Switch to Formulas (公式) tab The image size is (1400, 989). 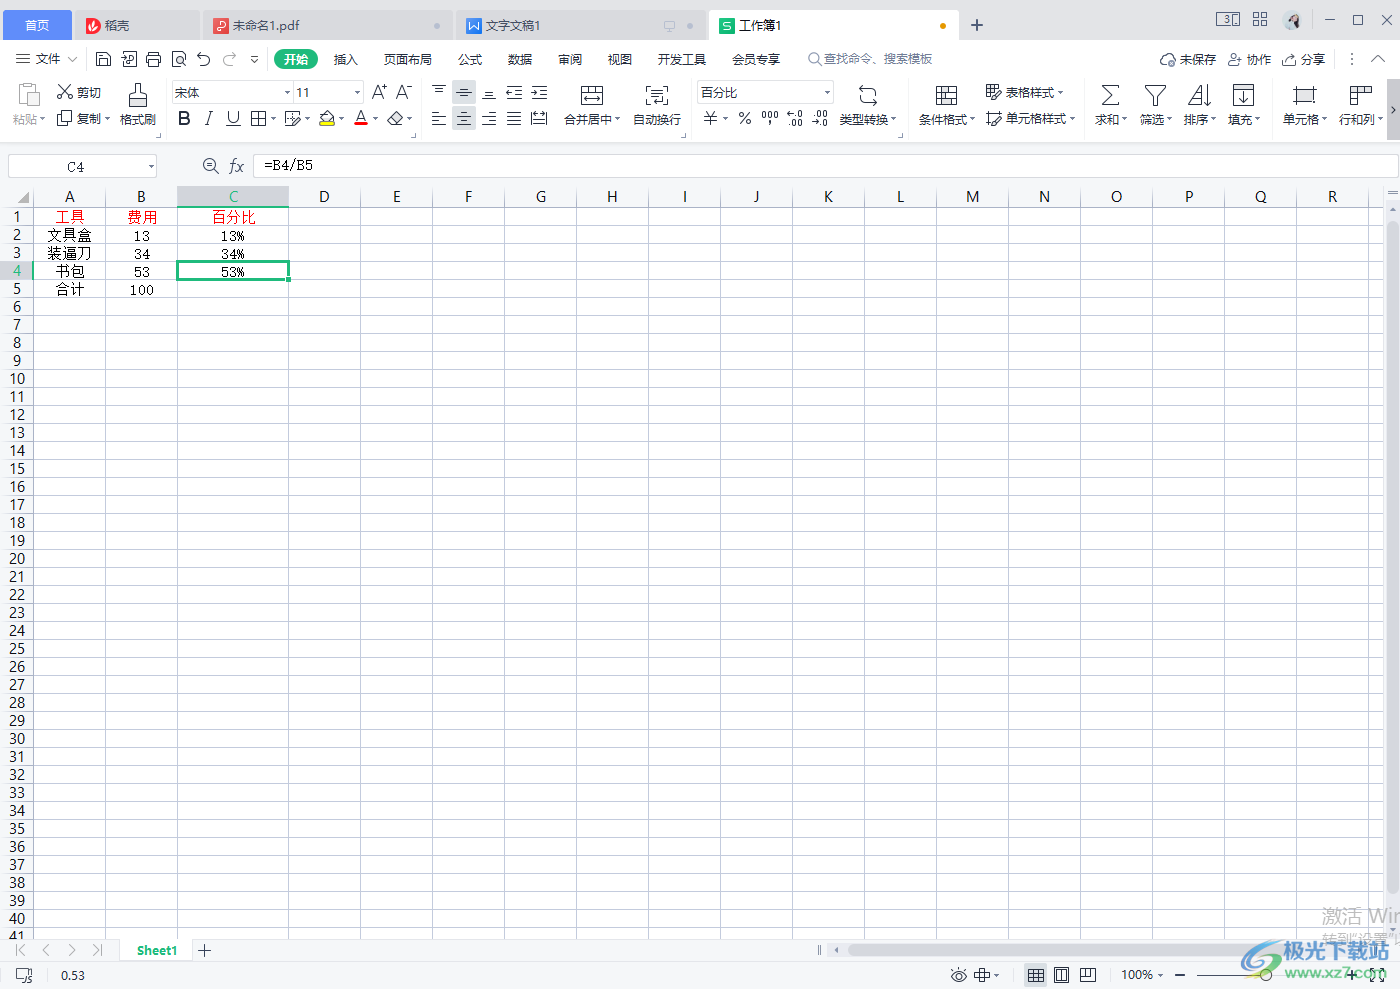[x=470, y=60]
